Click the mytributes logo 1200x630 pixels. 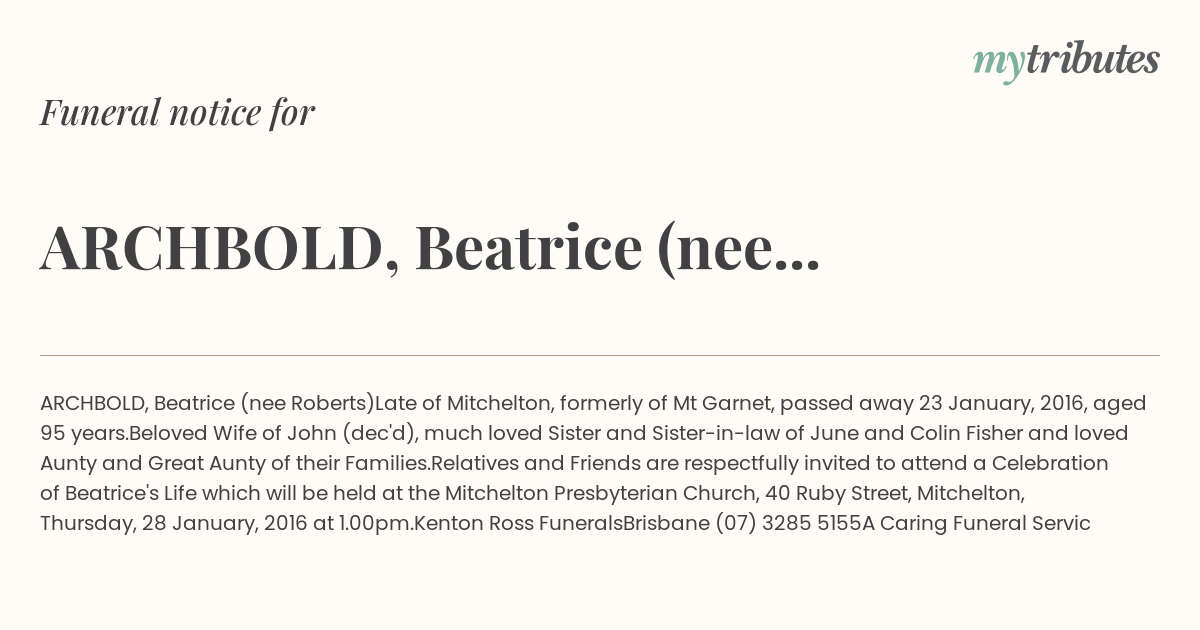pos(1066,61)
